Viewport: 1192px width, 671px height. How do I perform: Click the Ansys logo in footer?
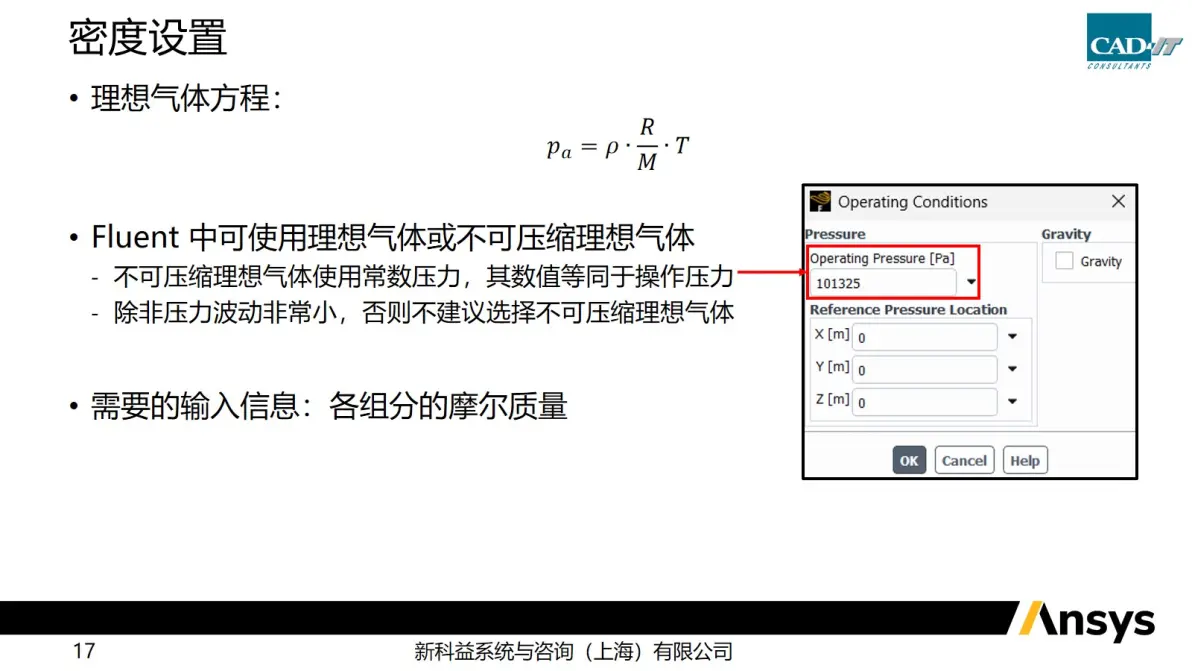(1087, 621)
